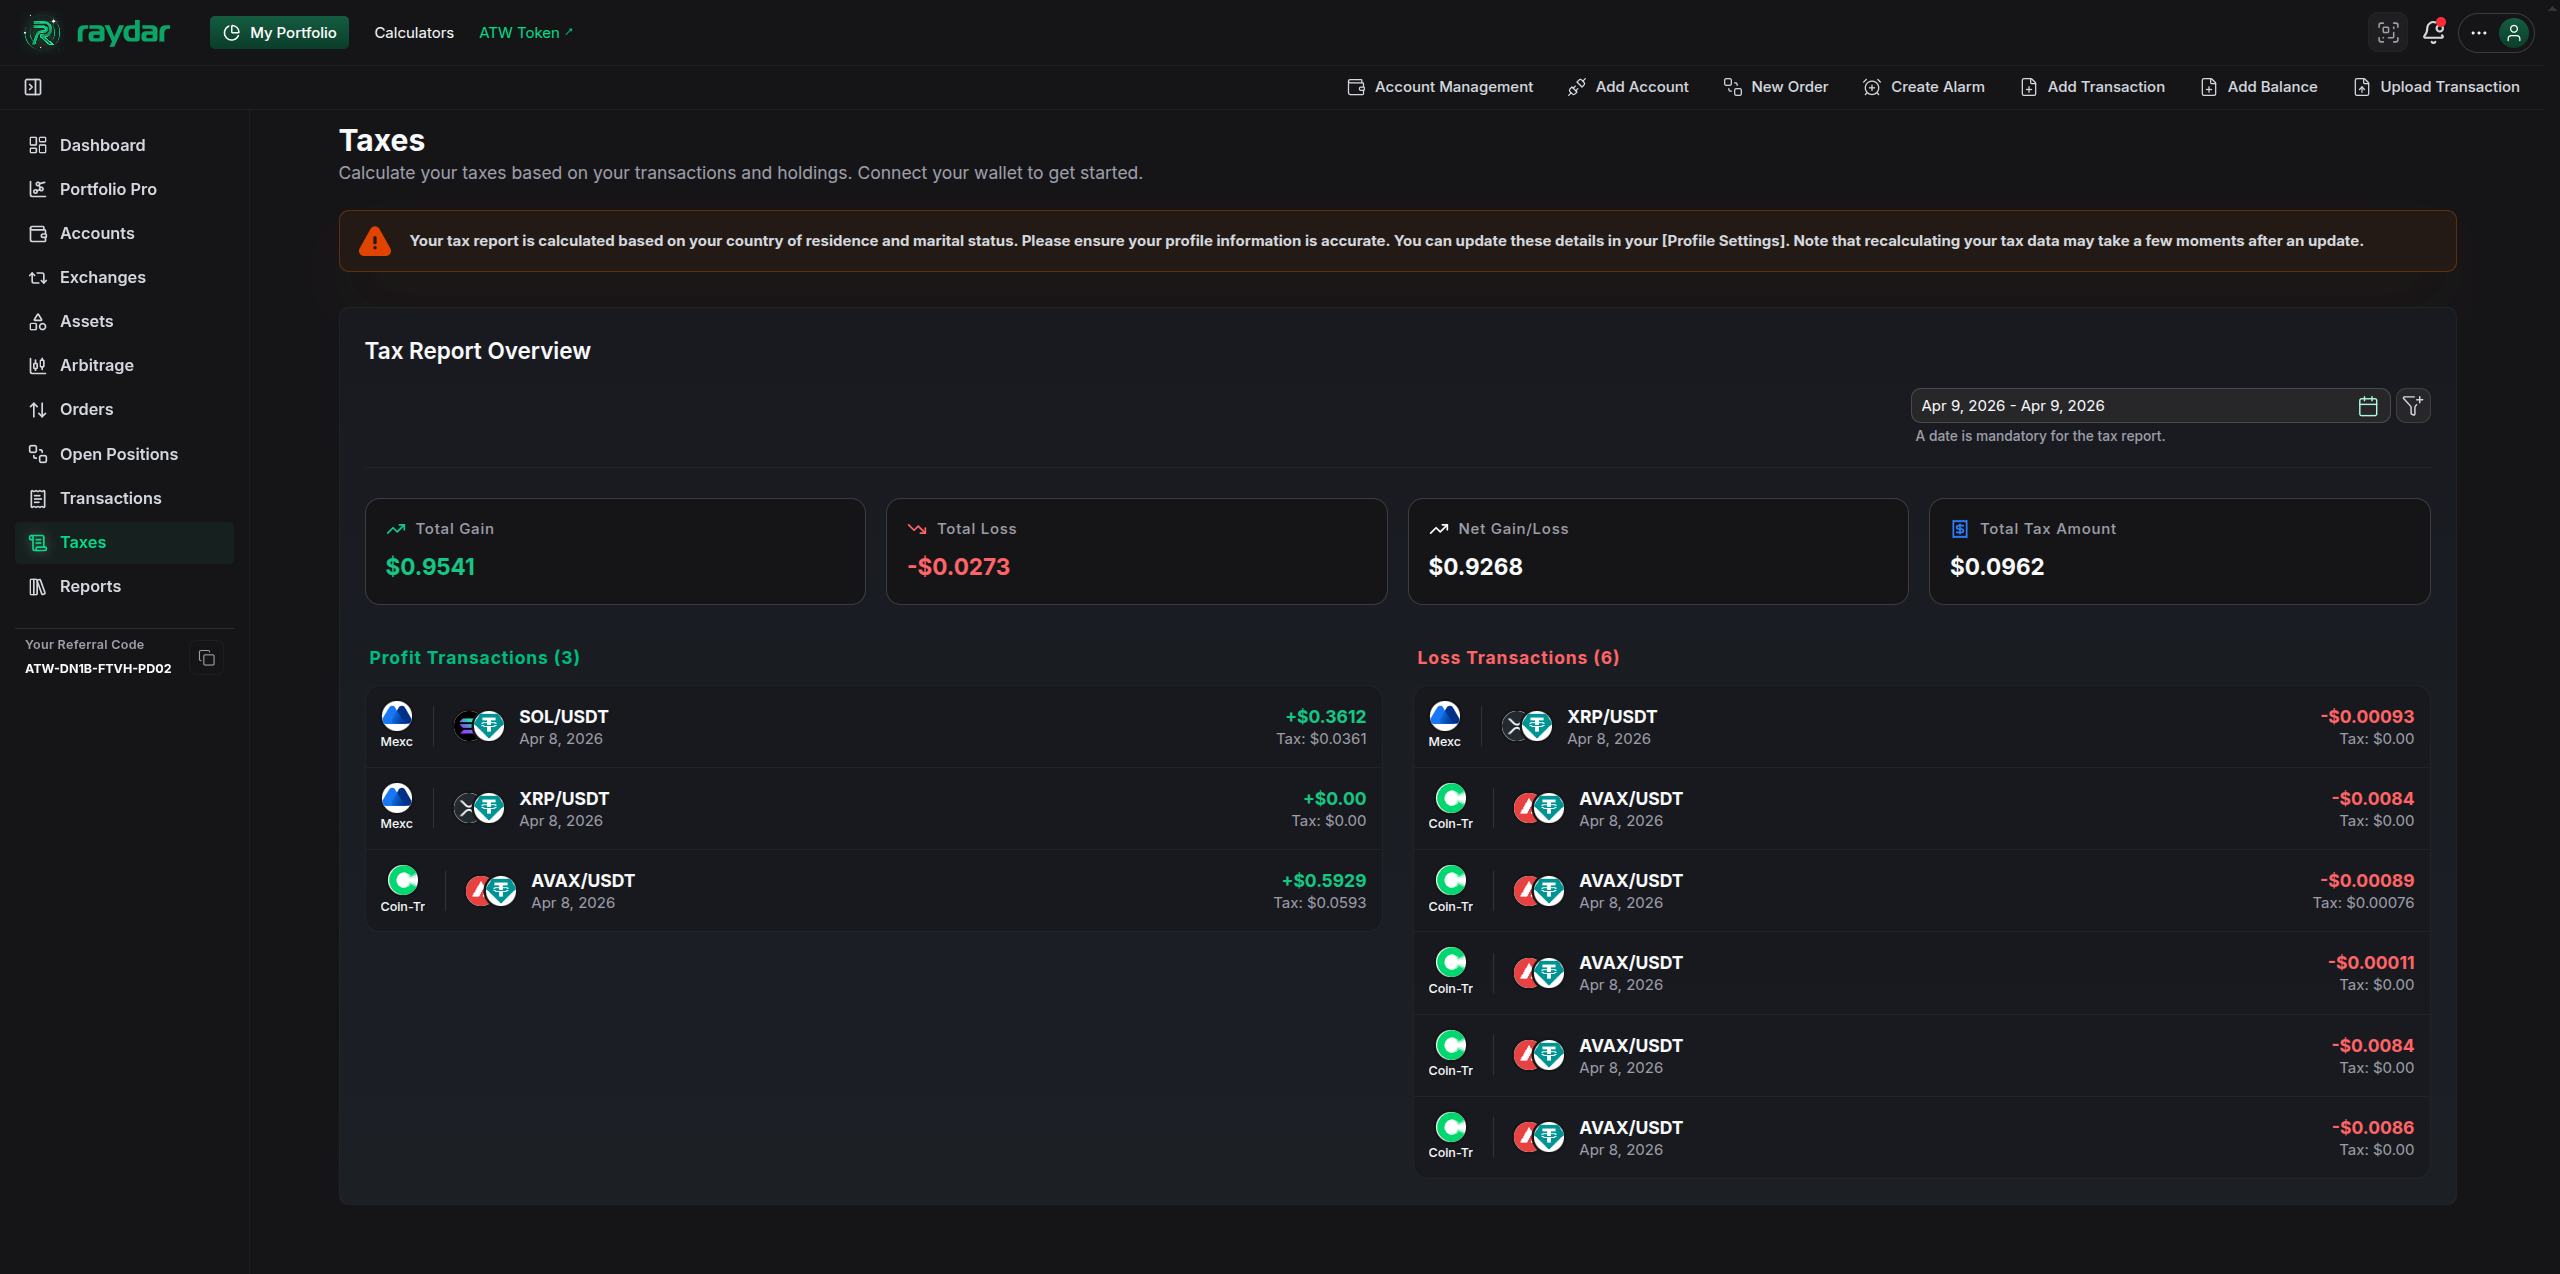Open the Arbitrage section
This screenshot has height=1274, width=2560.
[x=125, y=365]
